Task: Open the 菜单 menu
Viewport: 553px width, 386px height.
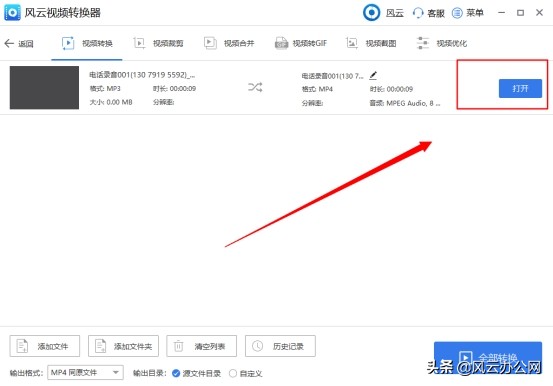Action: (468, 13)
